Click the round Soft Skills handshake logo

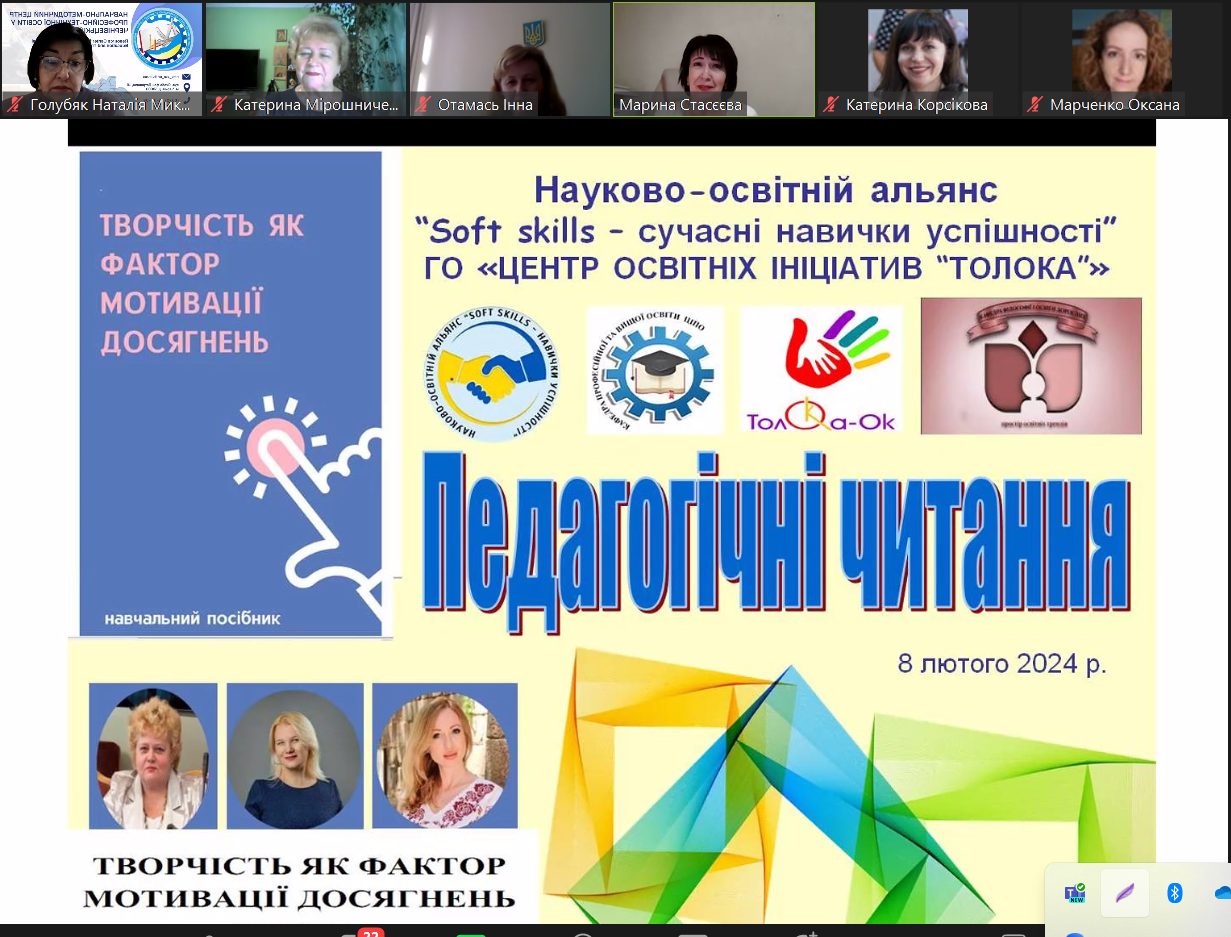point(494,374)
